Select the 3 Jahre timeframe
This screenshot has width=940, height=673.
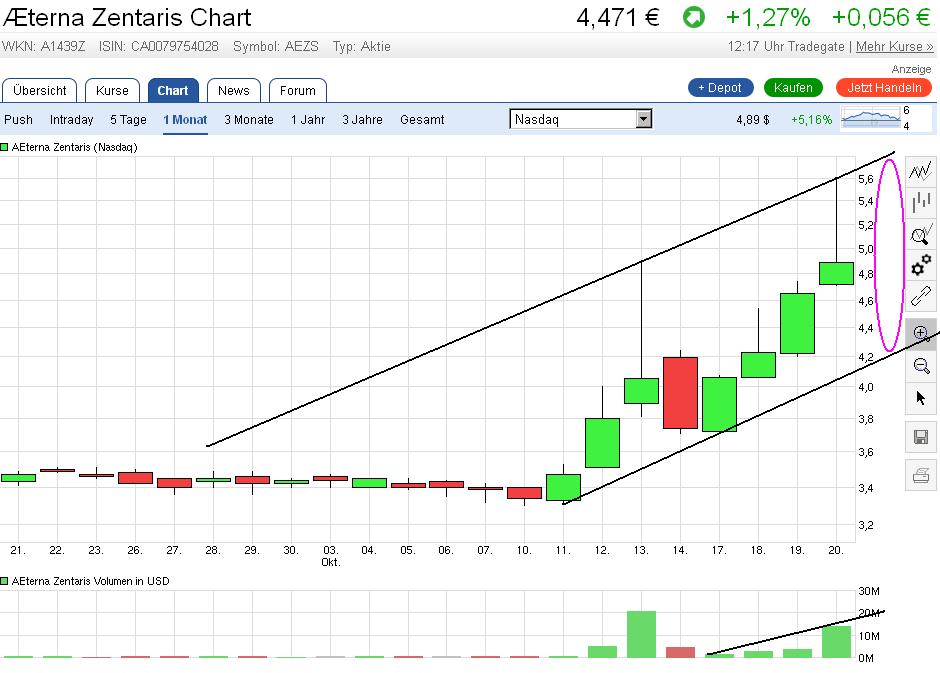click(362, 120)
